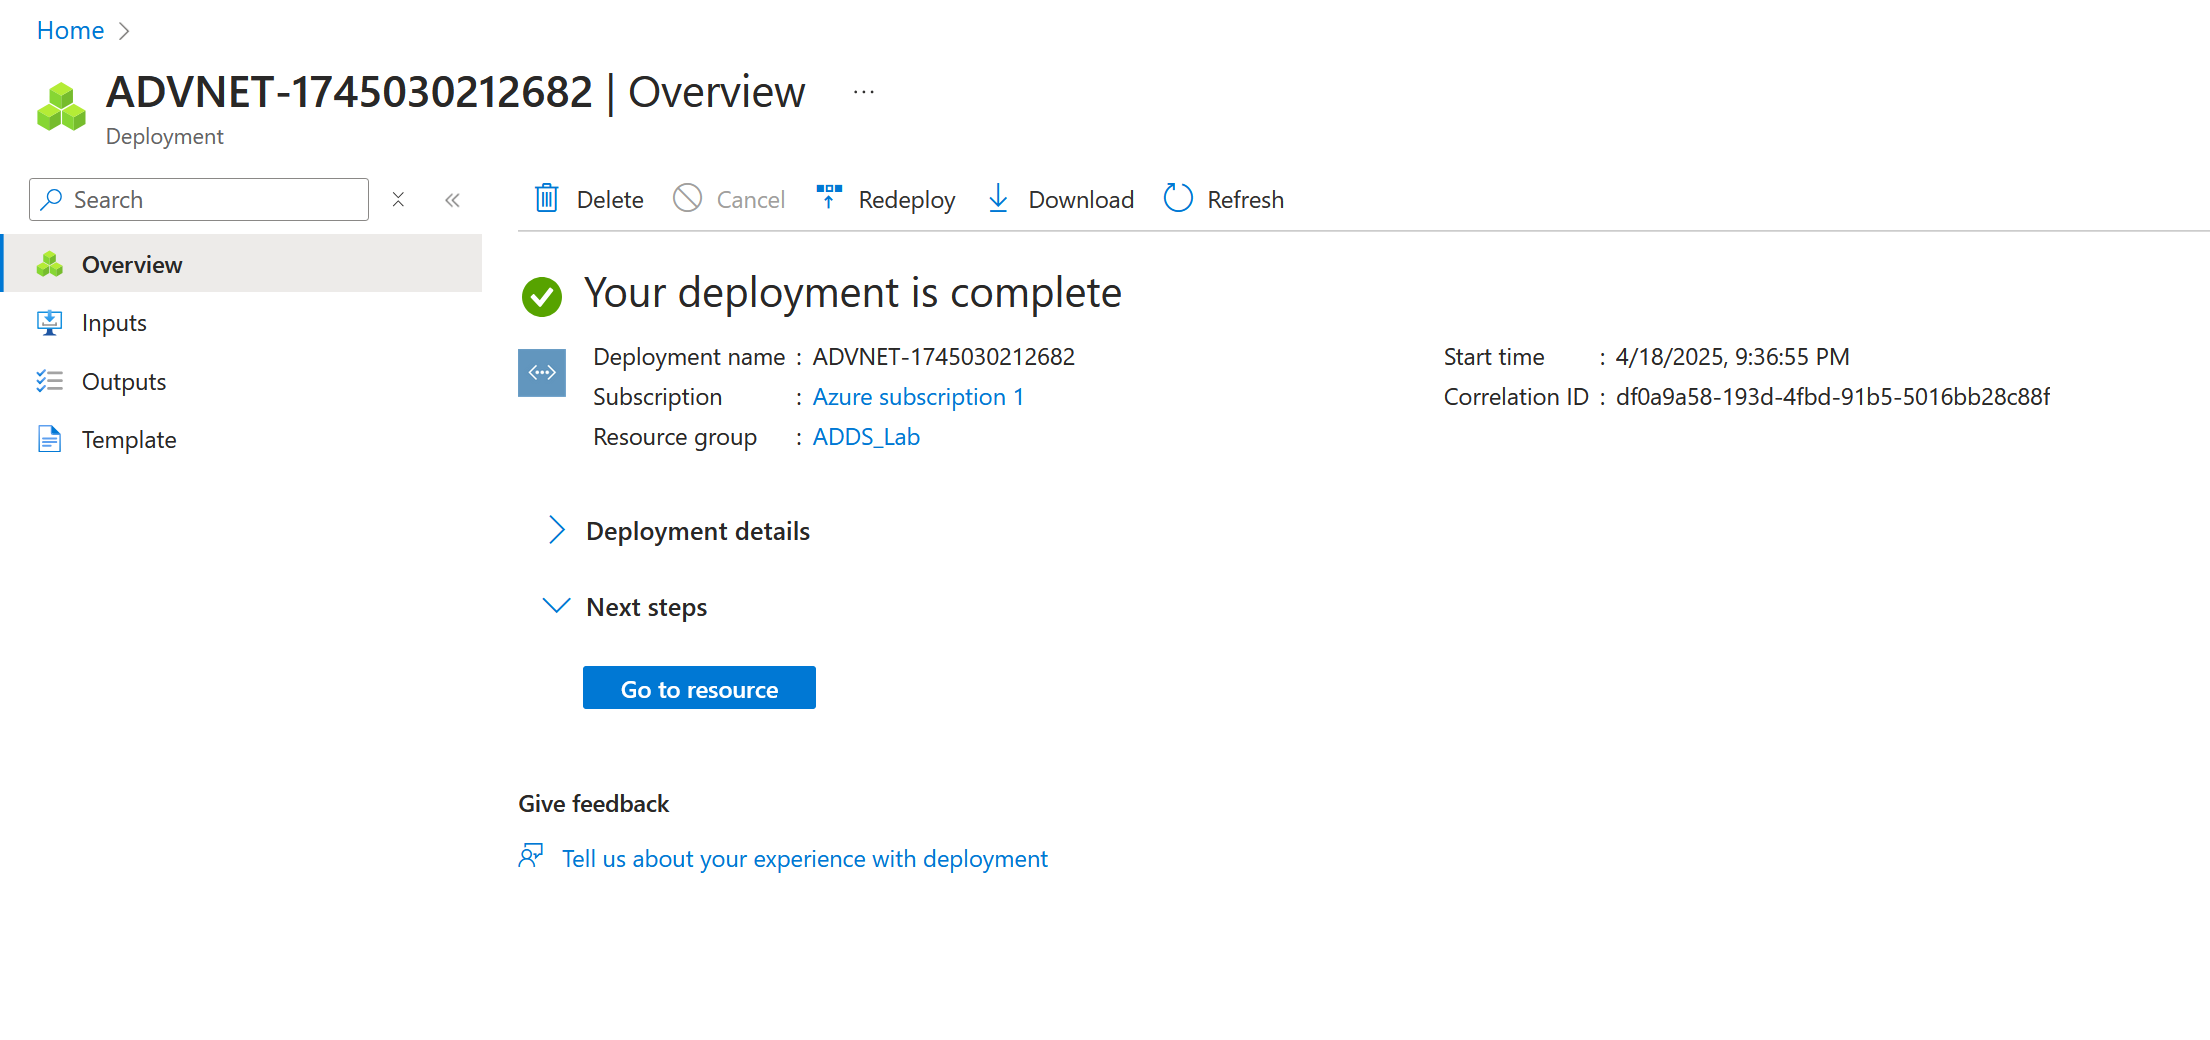Click the Cancel toolbar label
This screenshot has width=2210, height=1040.
[x=751, y=200]
